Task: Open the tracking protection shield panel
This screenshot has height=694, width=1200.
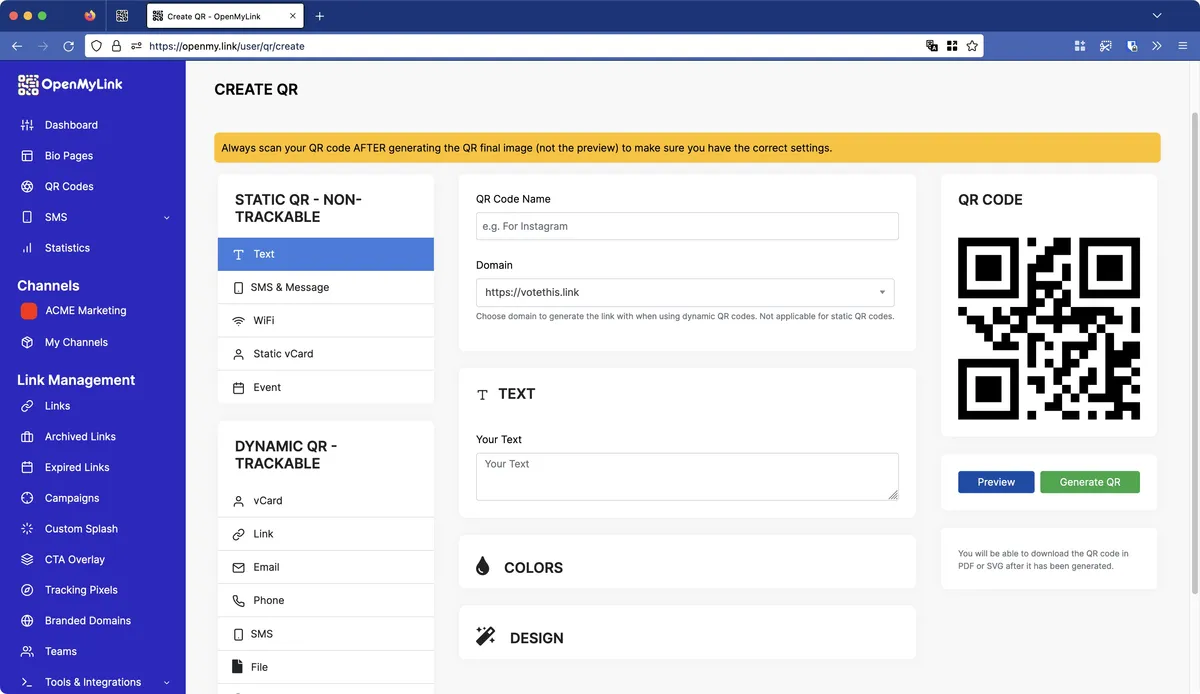Action: point(97,46)
